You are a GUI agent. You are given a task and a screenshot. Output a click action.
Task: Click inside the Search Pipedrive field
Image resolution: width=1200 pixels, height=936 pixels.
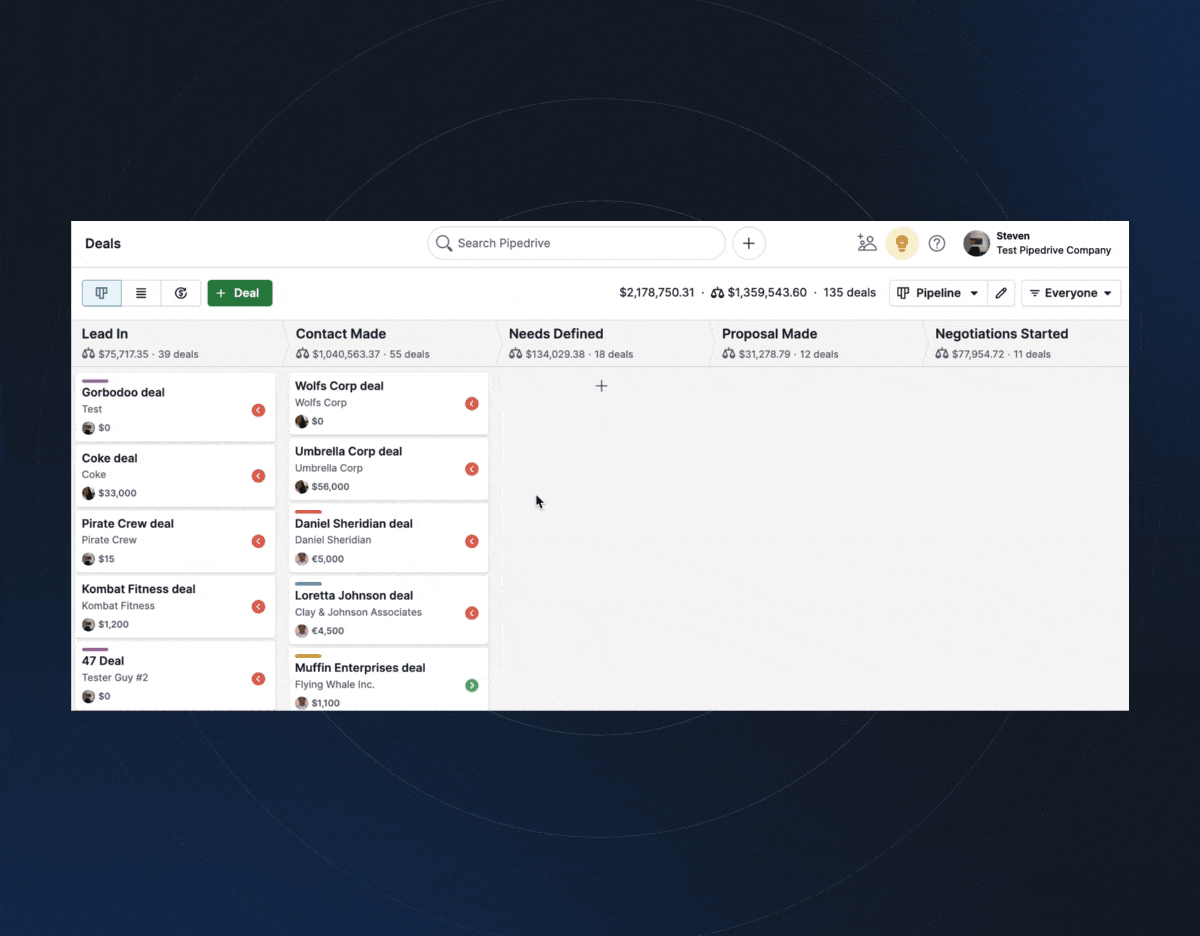[x=576, y=242]
